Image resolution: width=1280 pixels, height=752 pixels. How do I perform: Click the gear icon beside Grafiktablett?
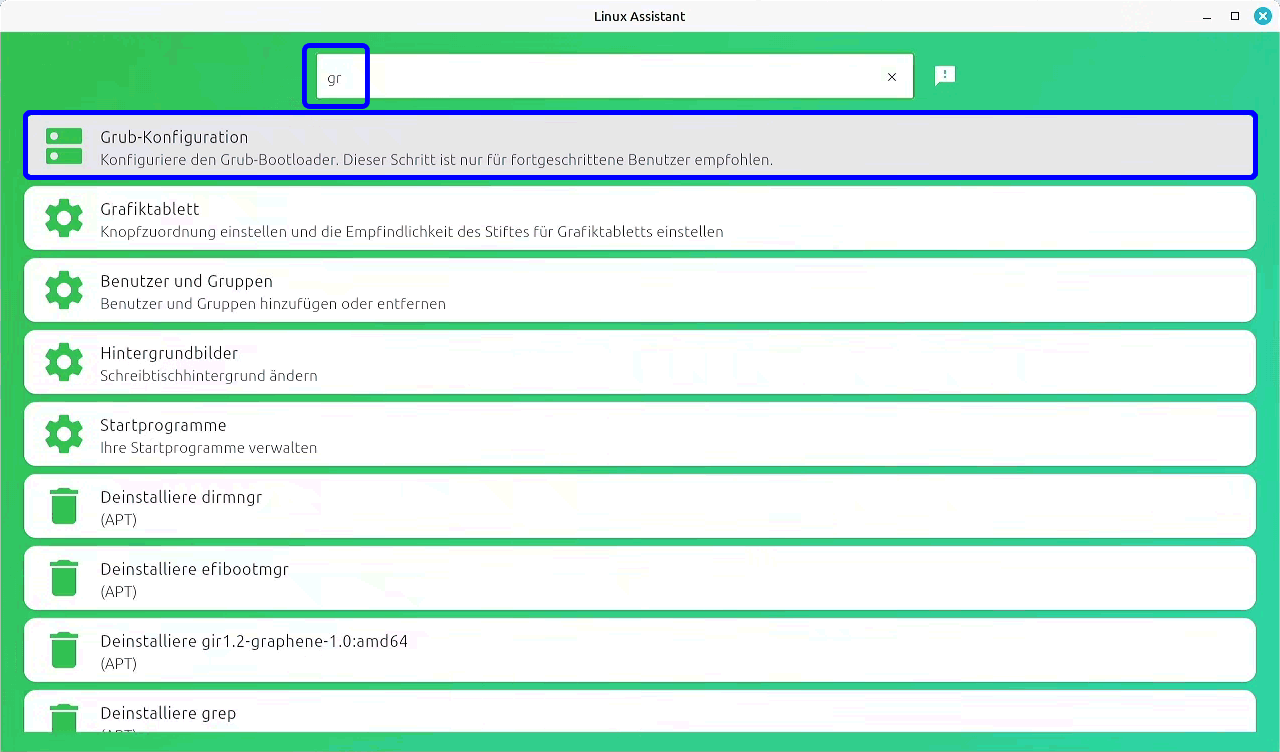(64, 218)
